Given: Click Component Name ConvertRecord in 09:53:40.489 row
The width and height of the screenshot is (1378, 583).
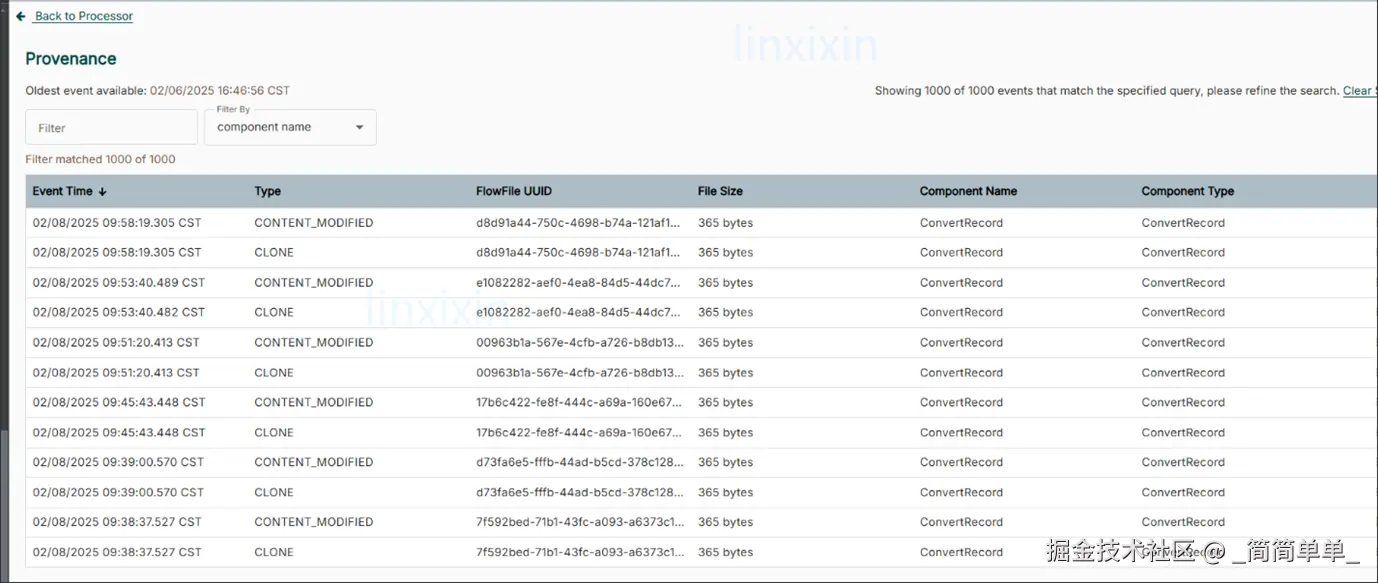Looking at the screenshot, I should (x=961, y=282).
